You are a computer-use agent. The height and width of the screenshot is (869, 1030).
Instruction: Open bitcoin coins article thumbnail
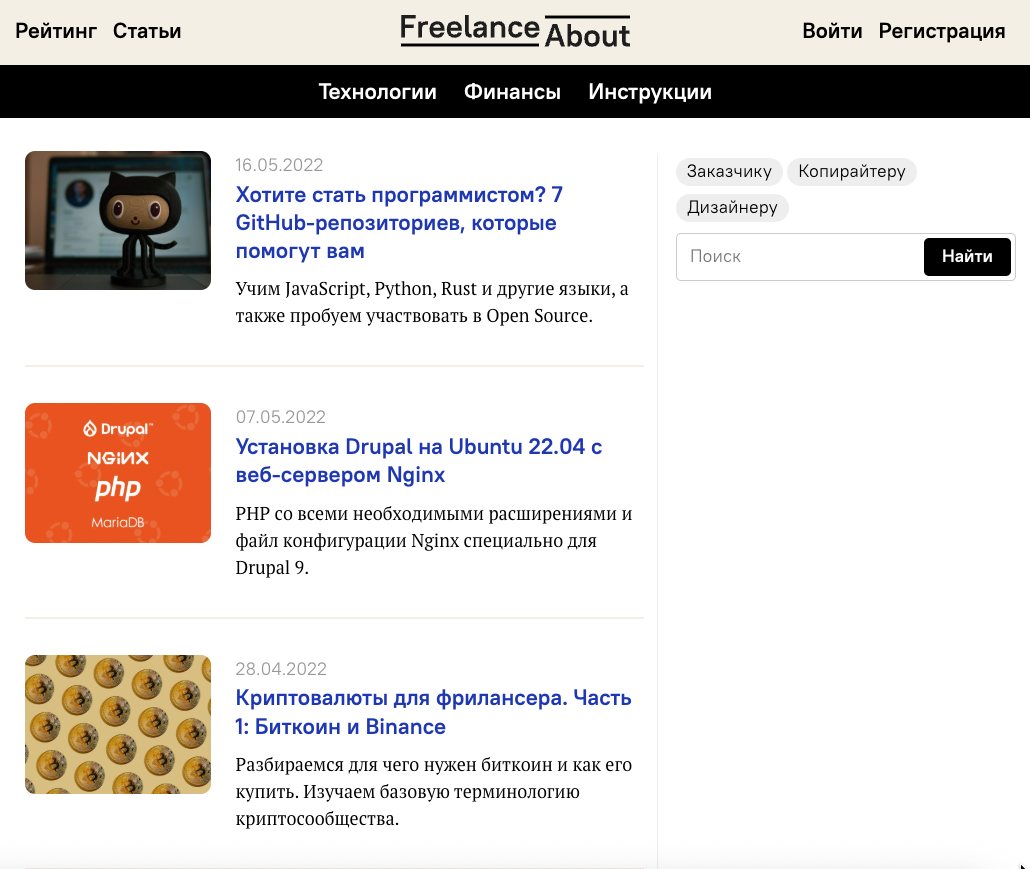(x=118, y=724)
